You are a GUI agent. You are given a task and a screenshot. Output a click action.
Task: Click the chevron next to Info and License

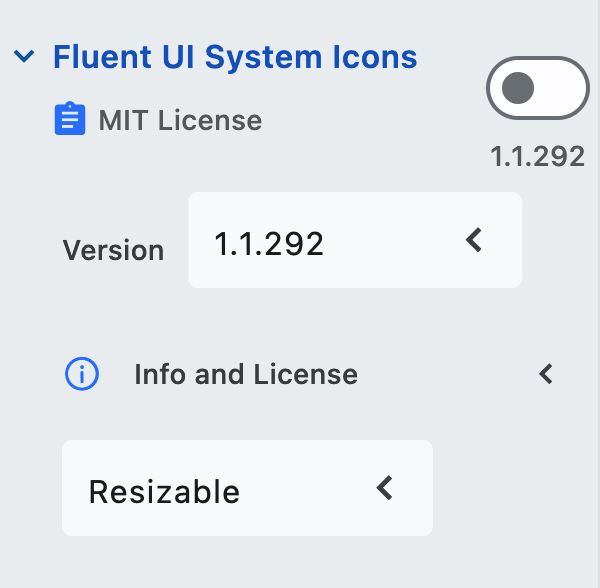(x=546, y=374)
